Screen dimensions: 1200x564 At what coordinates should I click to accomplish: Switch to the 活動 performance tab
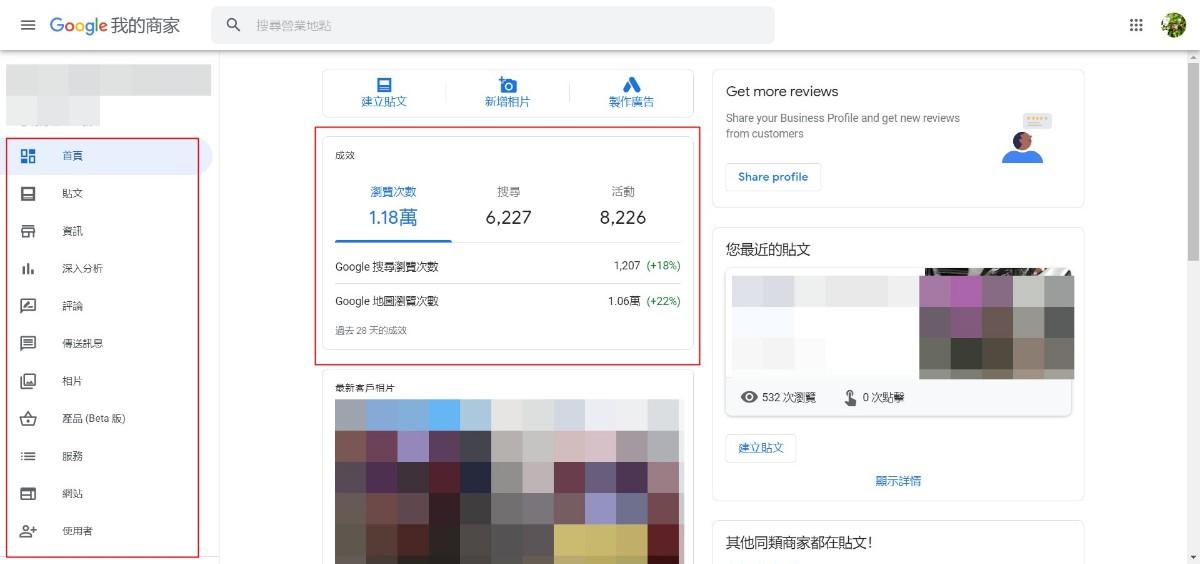tap(623, 206)
